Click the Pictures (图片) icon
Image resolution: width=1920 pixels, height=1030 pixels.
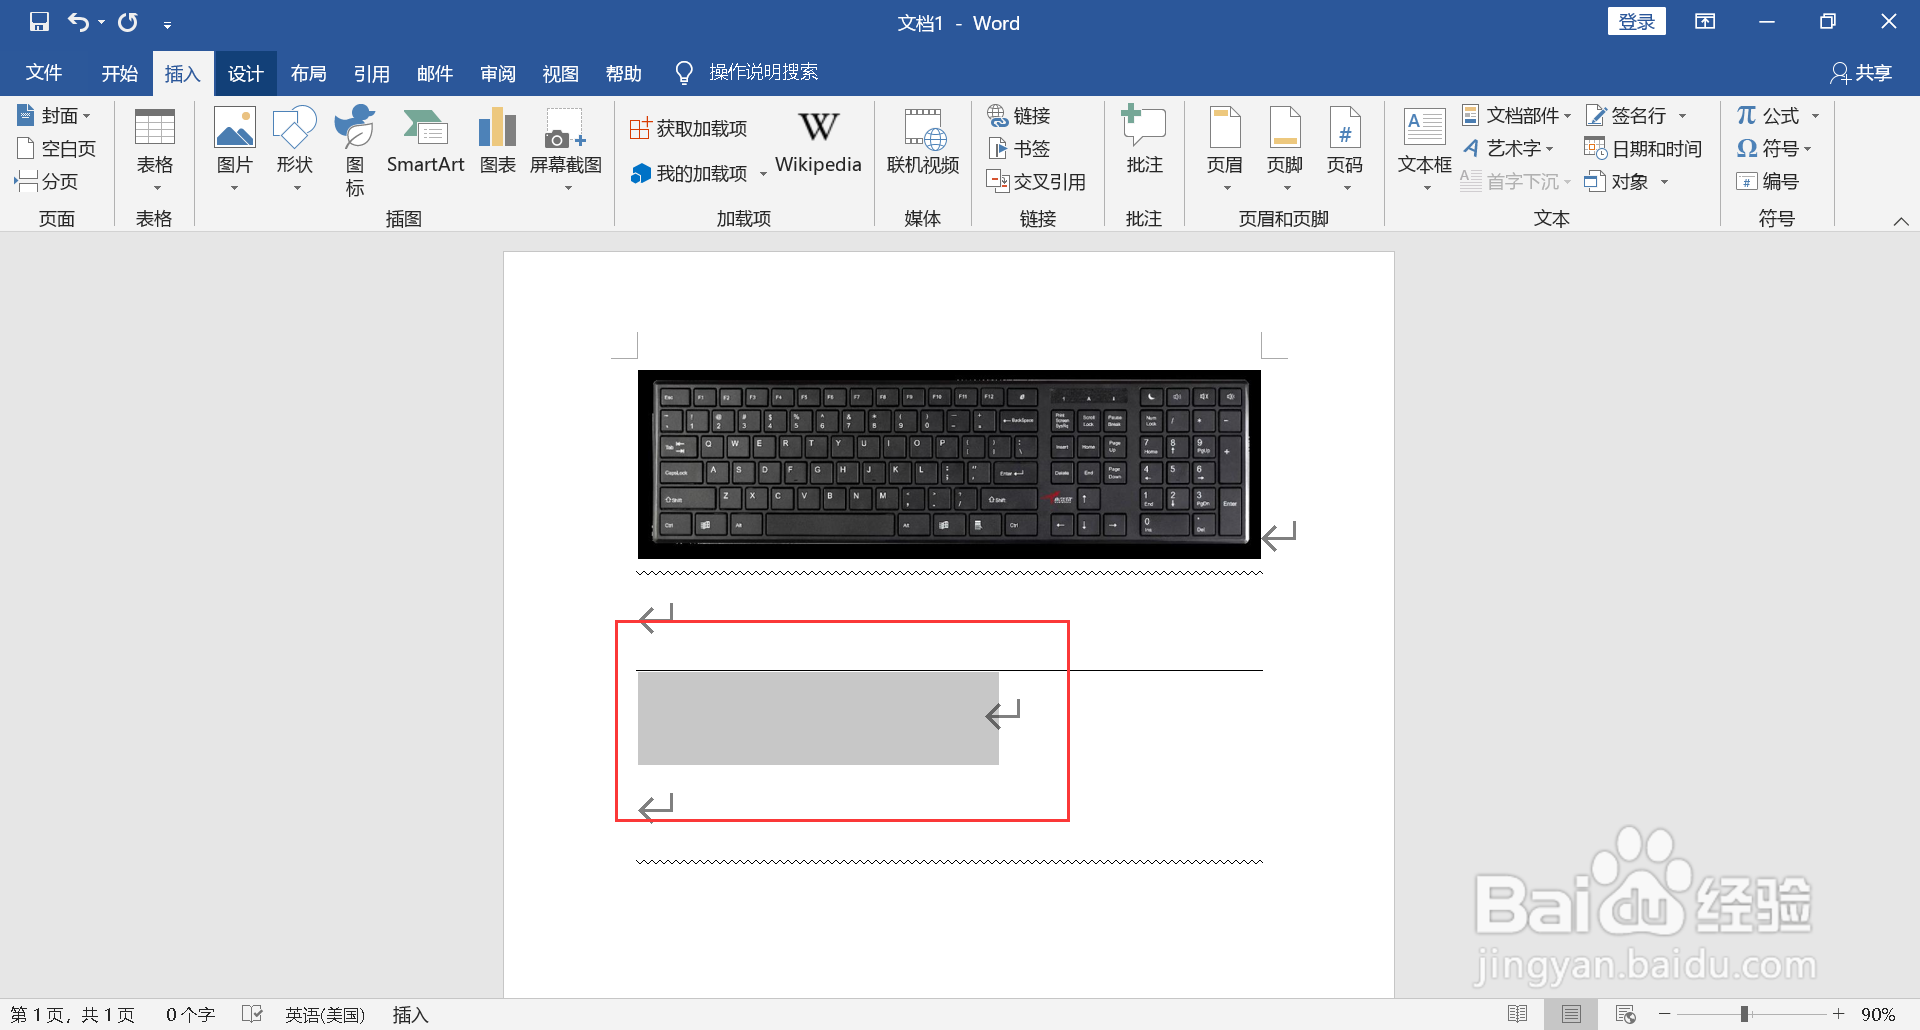235,150
